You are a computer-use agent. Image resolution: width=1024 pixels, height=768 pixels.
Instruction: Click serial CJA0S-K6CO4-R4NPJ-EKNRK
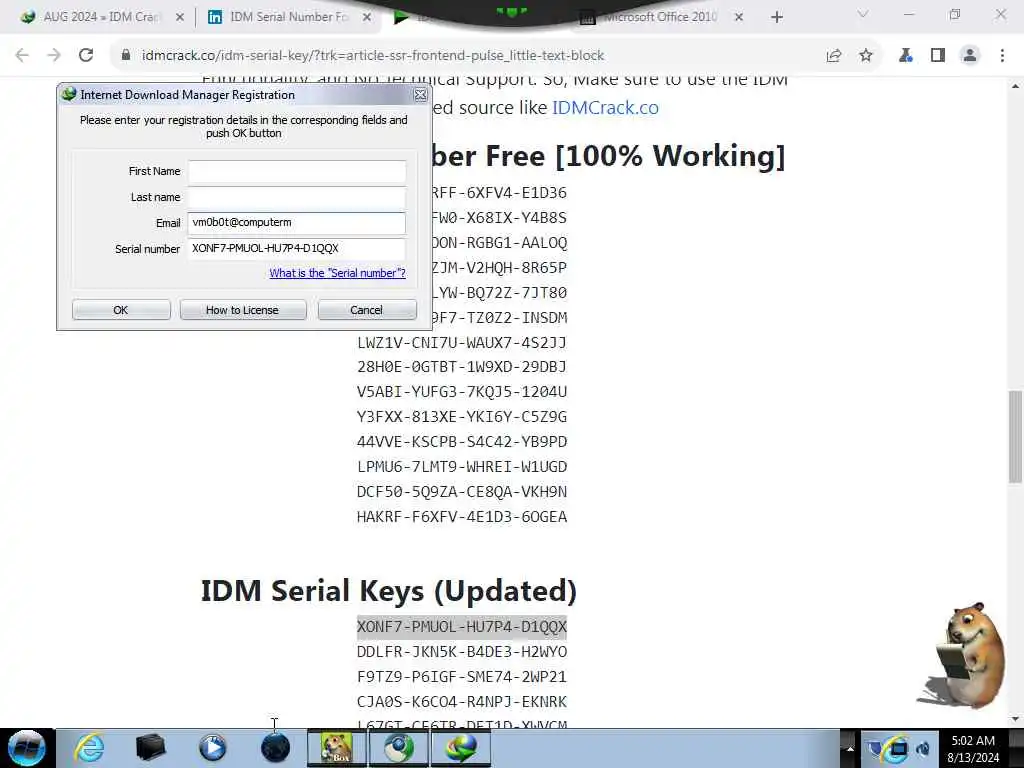(462, 701)
